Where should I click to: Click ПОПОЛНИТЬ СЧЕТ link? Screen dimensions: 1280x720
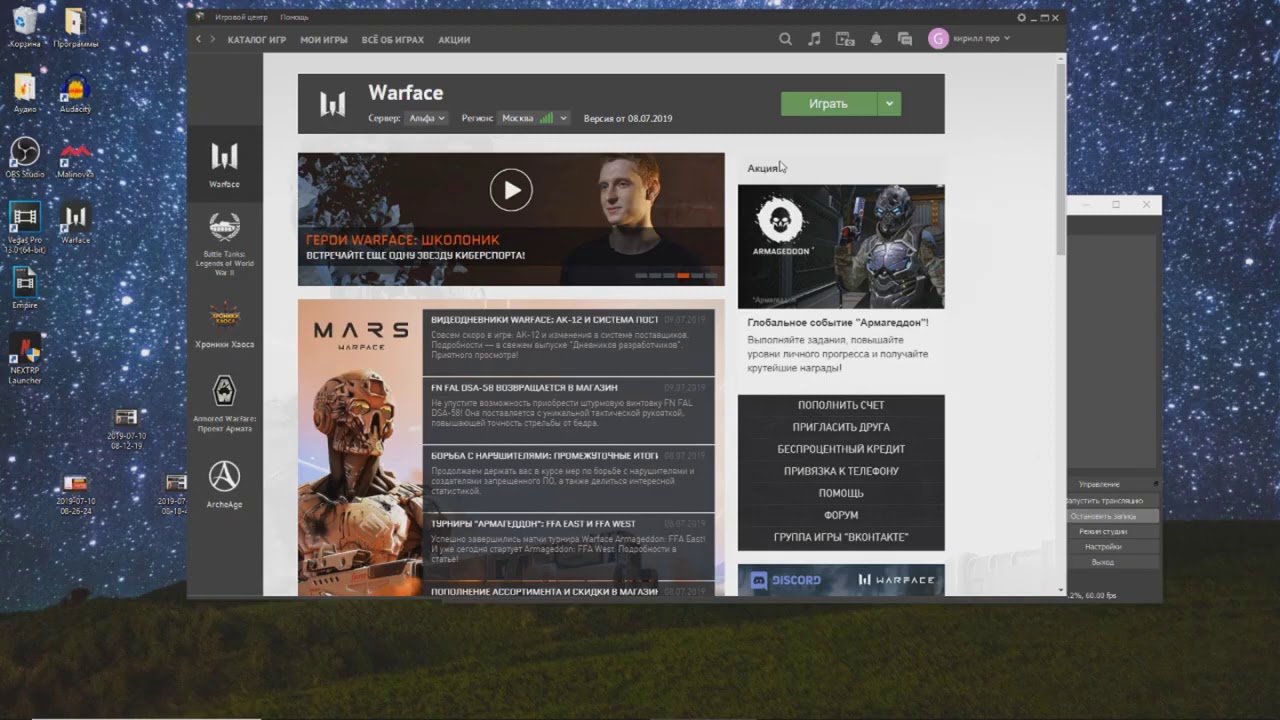(841, 405)
